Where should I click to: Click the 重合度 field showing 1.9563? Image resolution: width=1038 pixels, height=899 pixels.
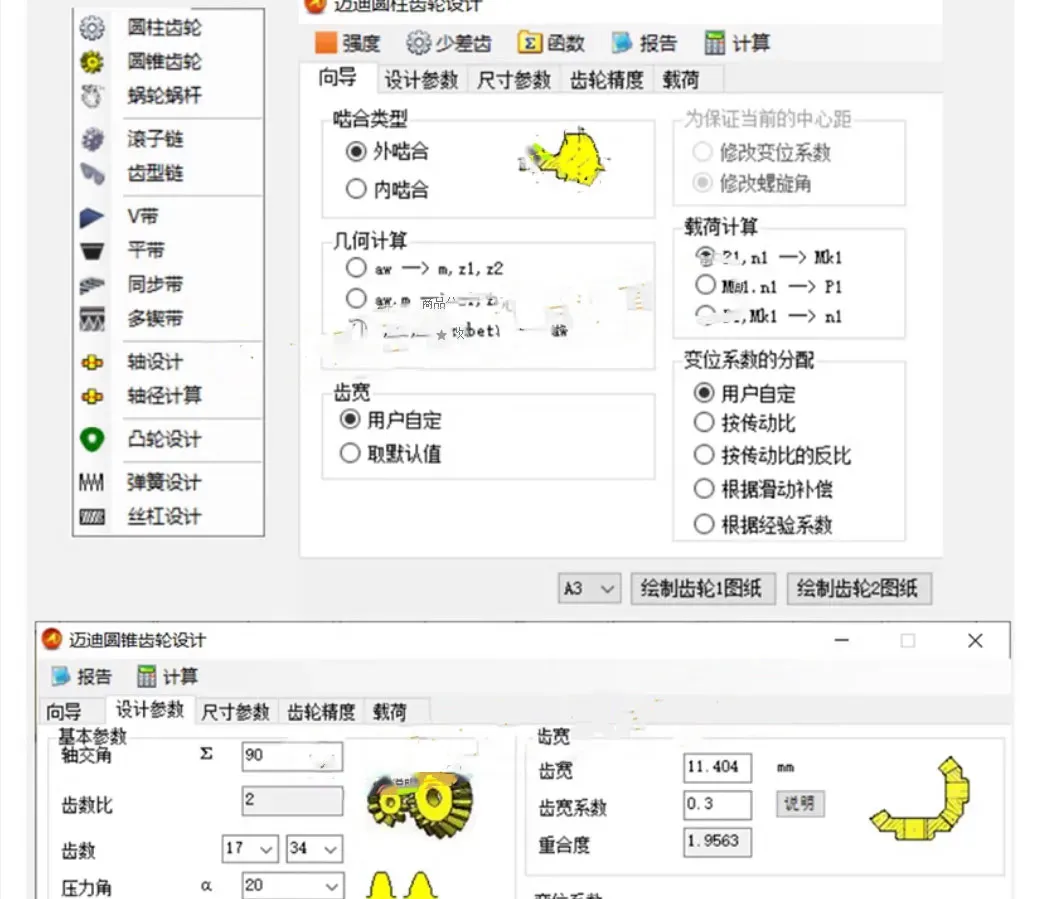point(718,841)
